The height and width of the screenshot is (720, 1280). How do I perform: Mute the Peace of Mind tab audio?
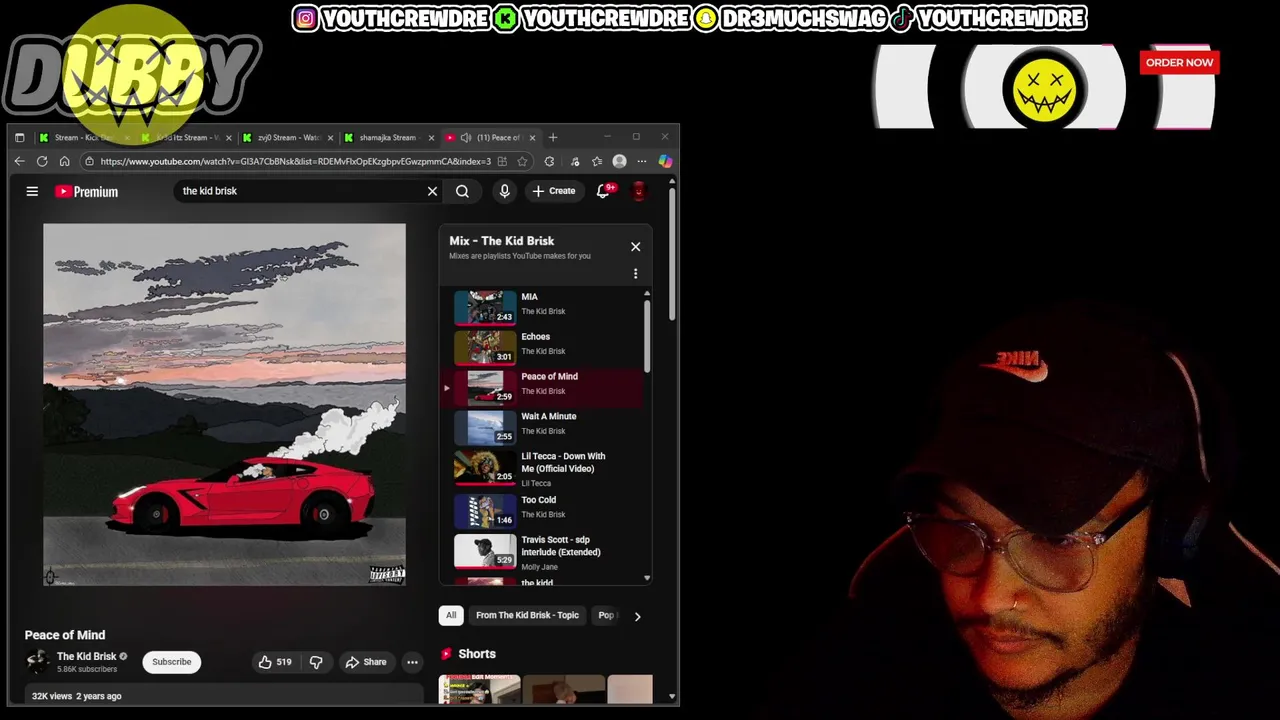click(465, 137)
